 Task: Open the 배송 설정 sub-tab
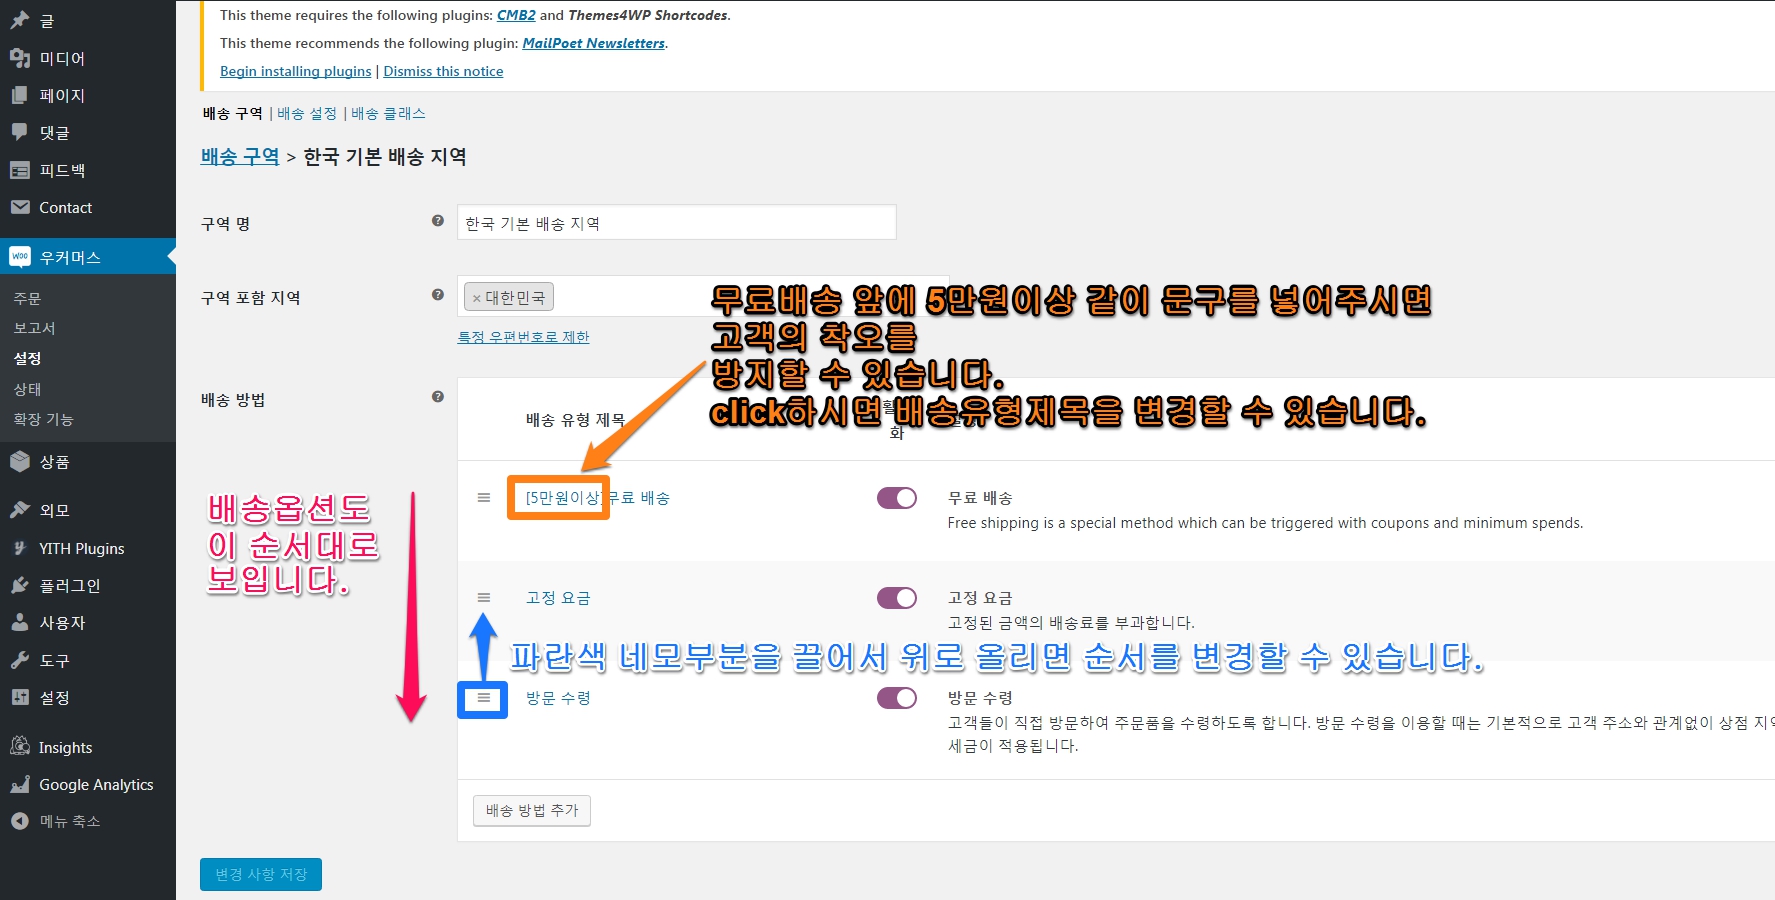pos(307,114)
